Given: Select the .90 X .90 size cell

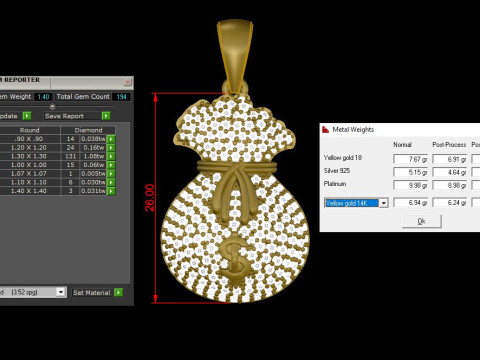Looking at the screenshot, I should click(x=29, y=139).
